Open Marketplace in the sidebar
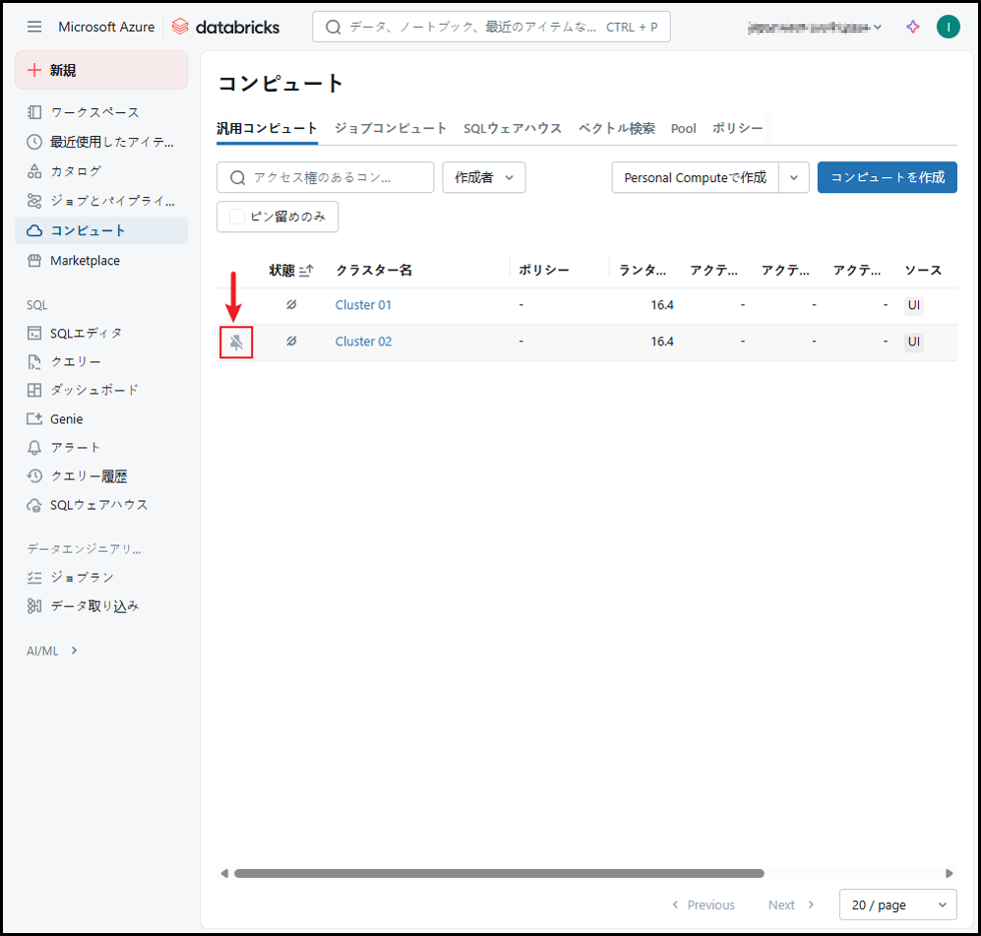Screen dimensions: 981x936 (x=84, y=260)
